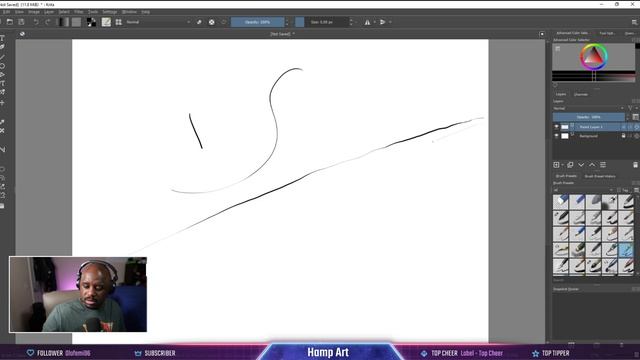This screenshot has height=360, width=640.
Task: Open the Window menu
Action: tap(129, 12)
